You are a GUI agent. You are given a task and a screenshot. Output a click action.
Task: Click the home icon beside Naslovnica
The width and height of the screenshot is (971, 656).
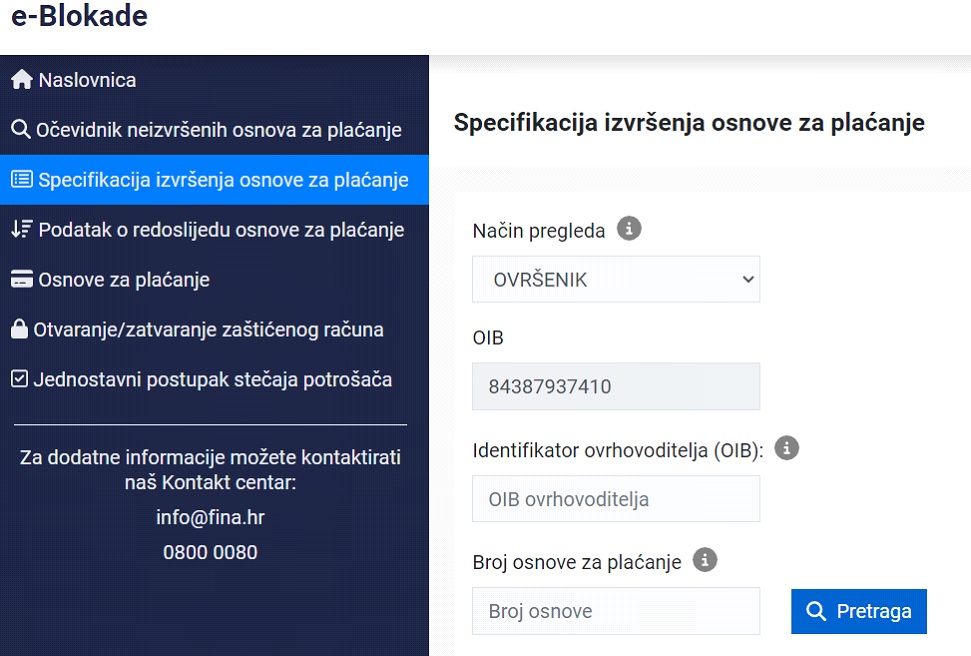point(21,80)
